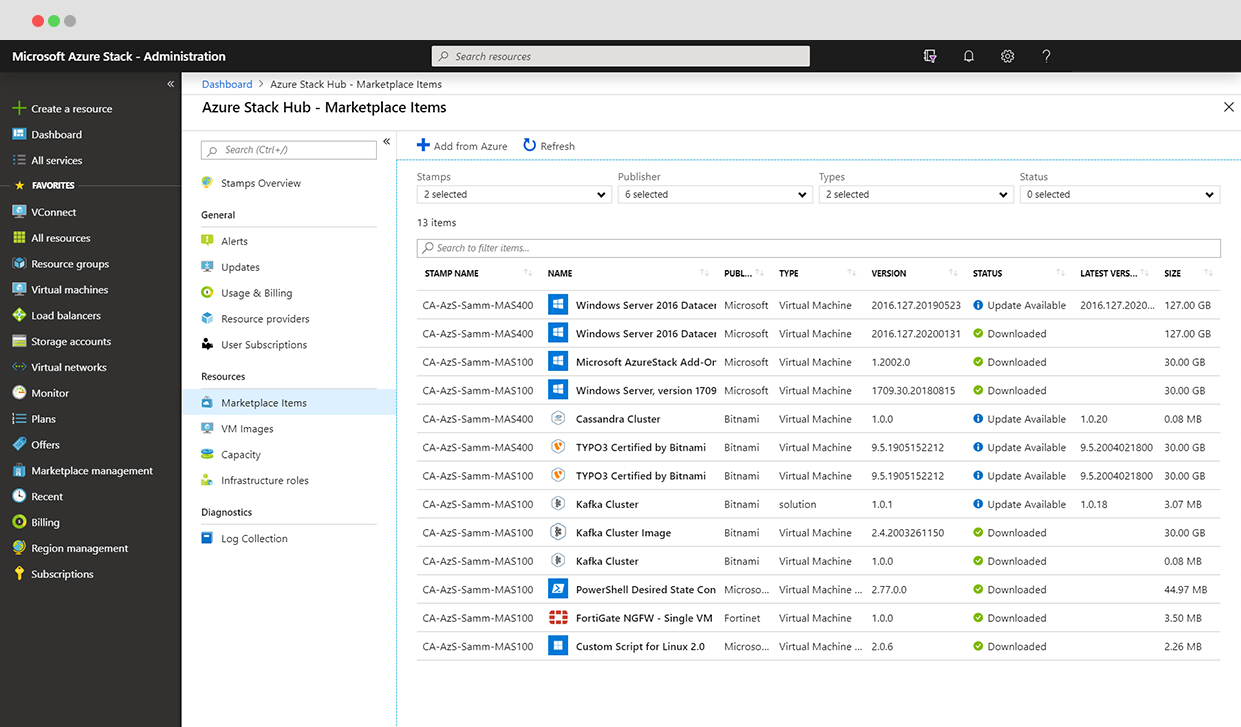1241x727 pixels.
Task: Collapse the Marketplace Items left pane
Action: (387, 141)
